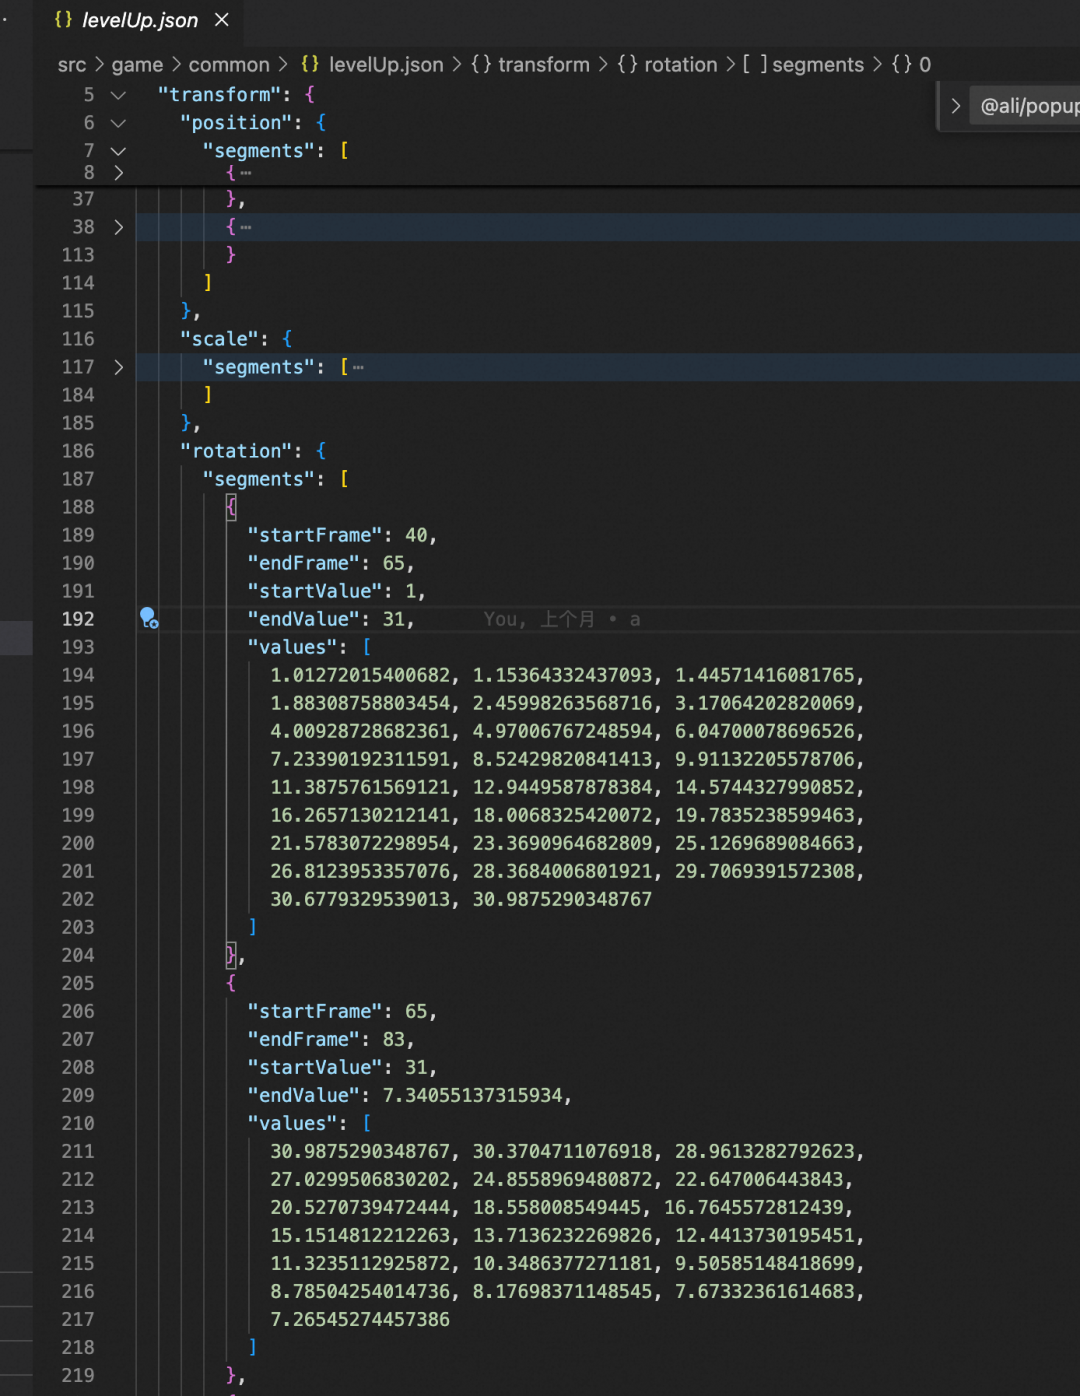Expand the folded scale segments at line 117
The width and height of the screenshot is (1080, 1396).
(118, 367)
